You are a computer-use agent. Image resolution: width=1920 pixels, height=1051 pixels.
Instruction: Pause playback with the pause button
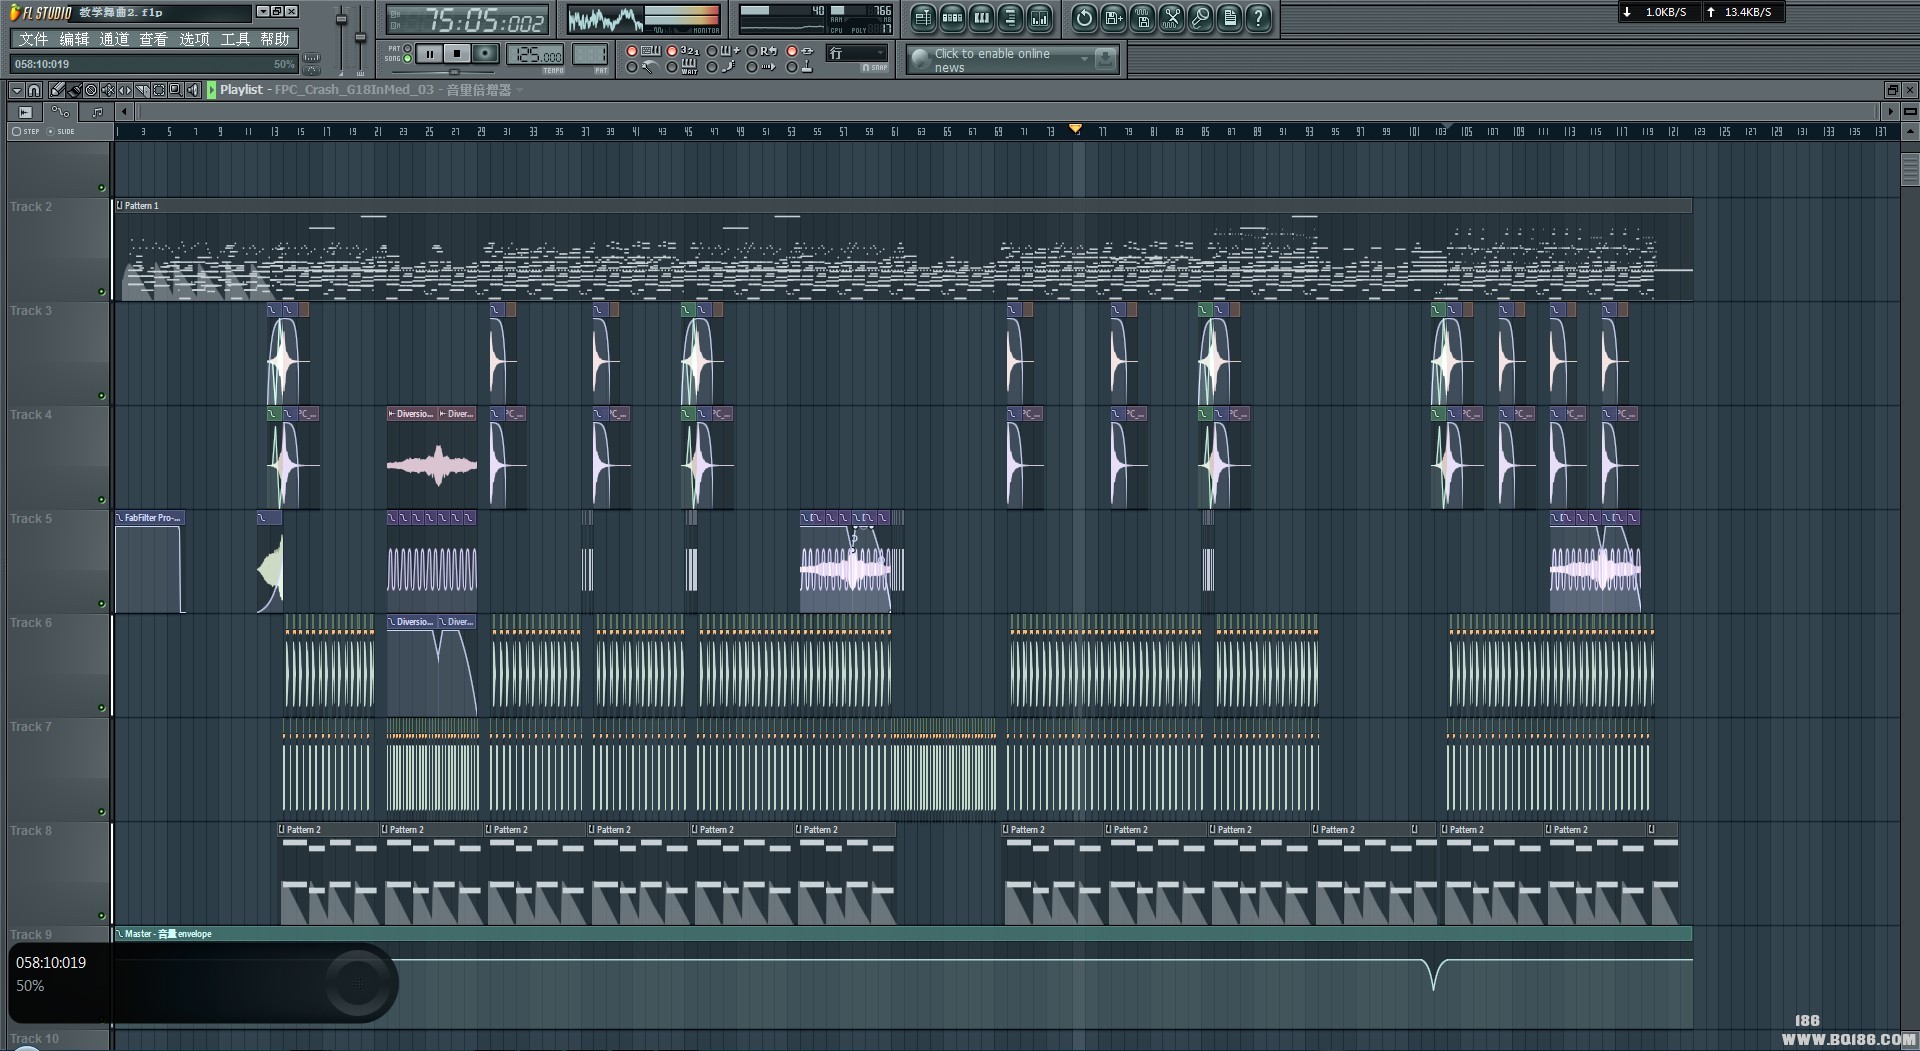click(x=430, y=53)
